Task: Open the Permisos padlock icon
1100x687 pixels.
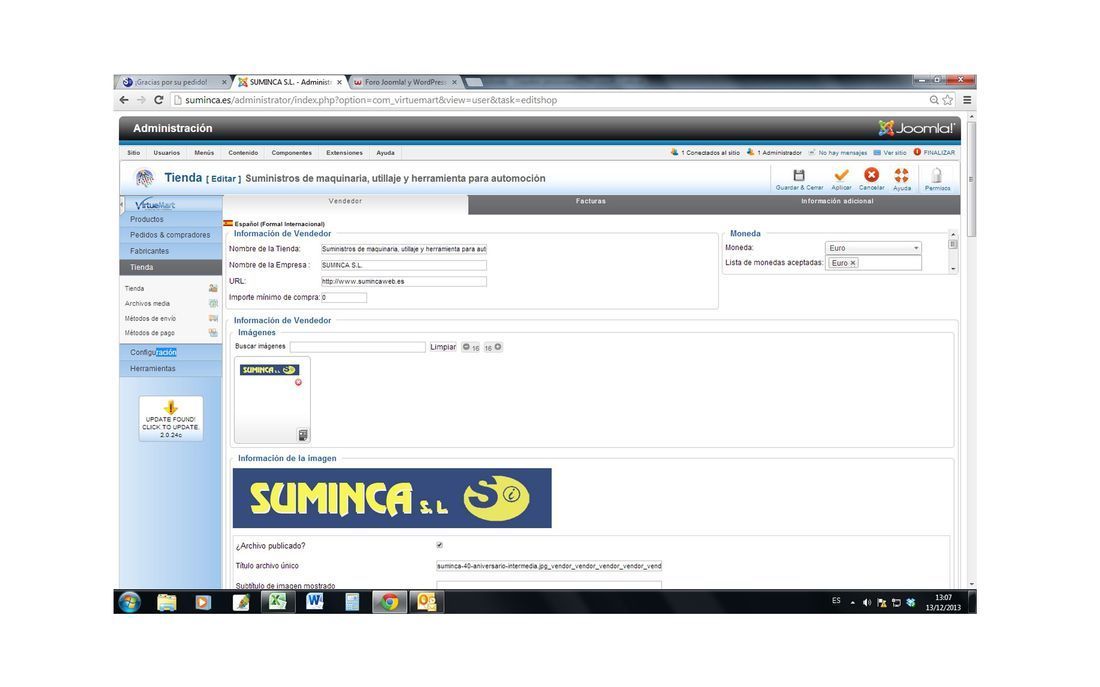Action: pos(937,175)
